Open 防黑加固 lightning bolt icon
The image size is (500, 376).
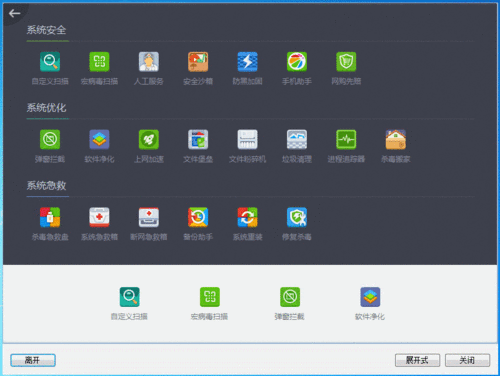[247, 62]
